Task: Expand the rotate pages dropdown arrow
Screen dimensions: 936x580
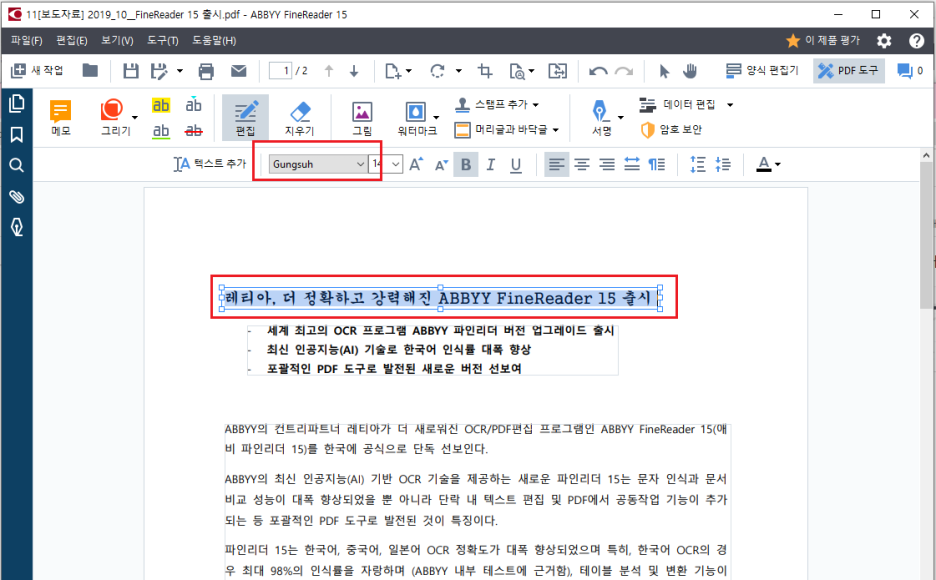Action: tap(458, 71)
